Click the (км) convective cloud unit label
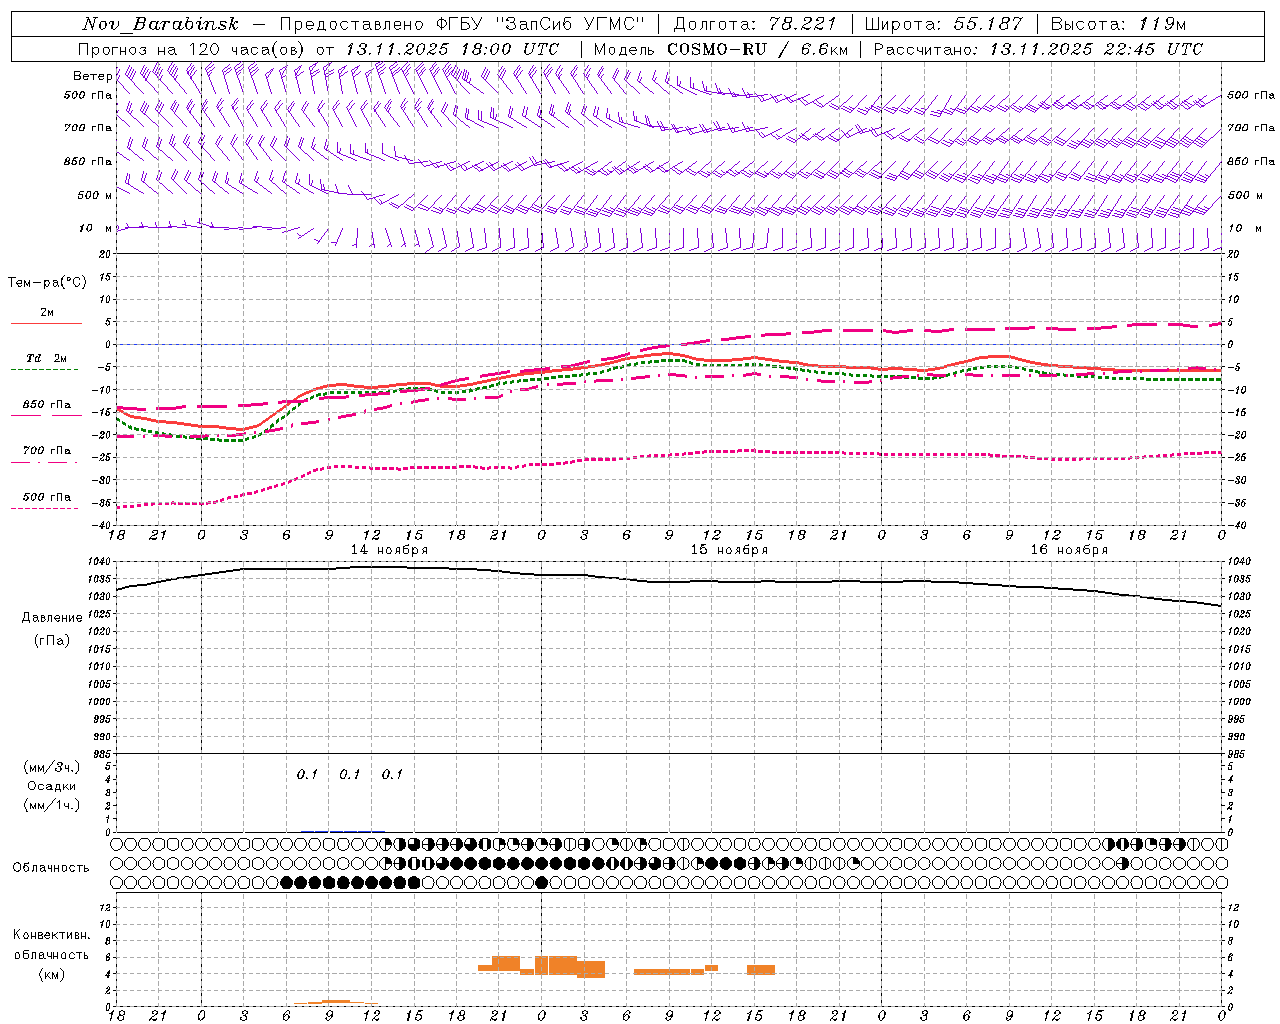1280x1024 pixels. (x=52, y=974)
